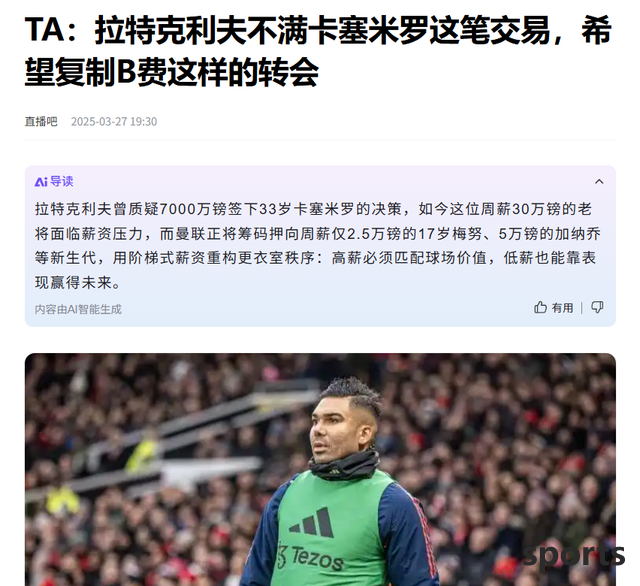Click the thumbs-down icon in AI summary

click(597, 307)
